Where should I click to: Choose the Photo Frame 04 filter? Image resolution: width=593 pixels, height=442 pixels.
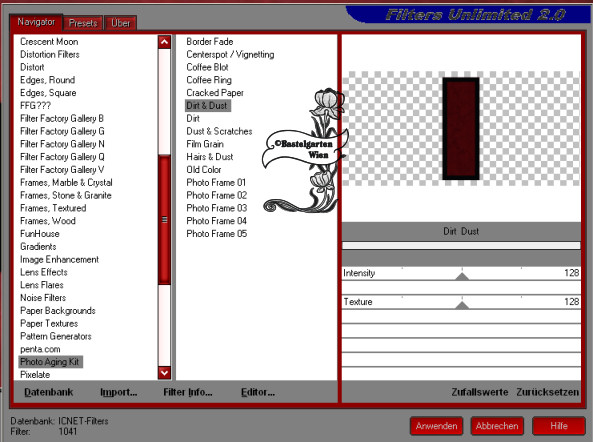point(216,221)
